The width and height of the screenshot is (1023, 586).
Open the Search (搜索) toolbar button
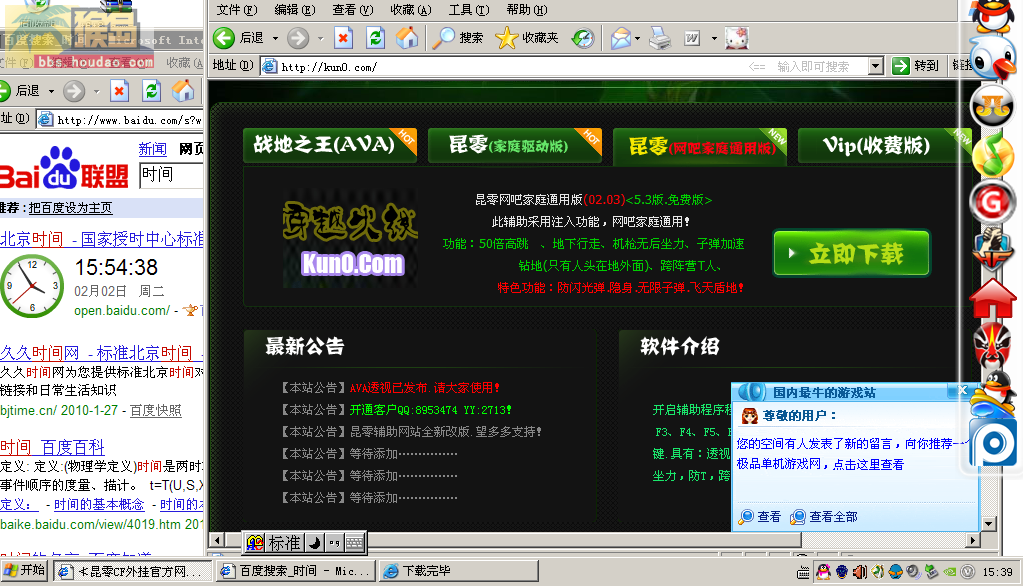[458, 38]
